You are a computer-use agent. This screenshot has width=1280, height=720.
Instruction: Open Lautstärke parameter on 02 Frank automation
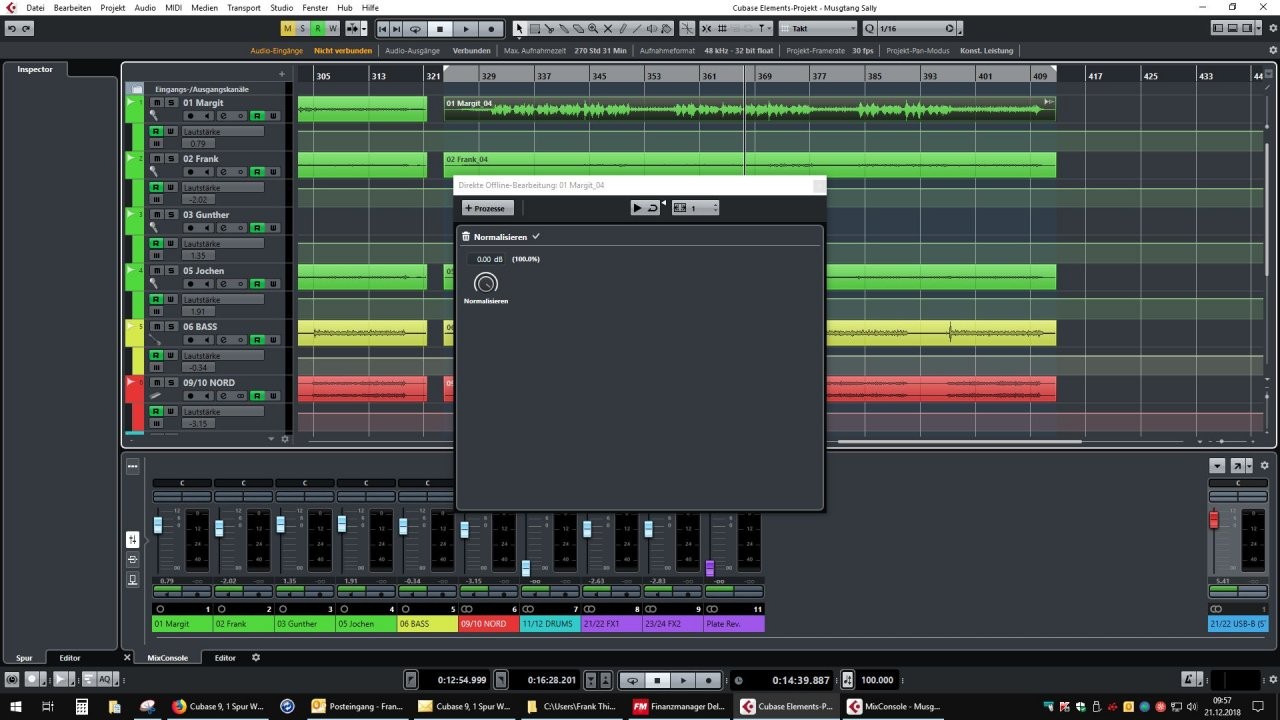[x=223, y=187]
